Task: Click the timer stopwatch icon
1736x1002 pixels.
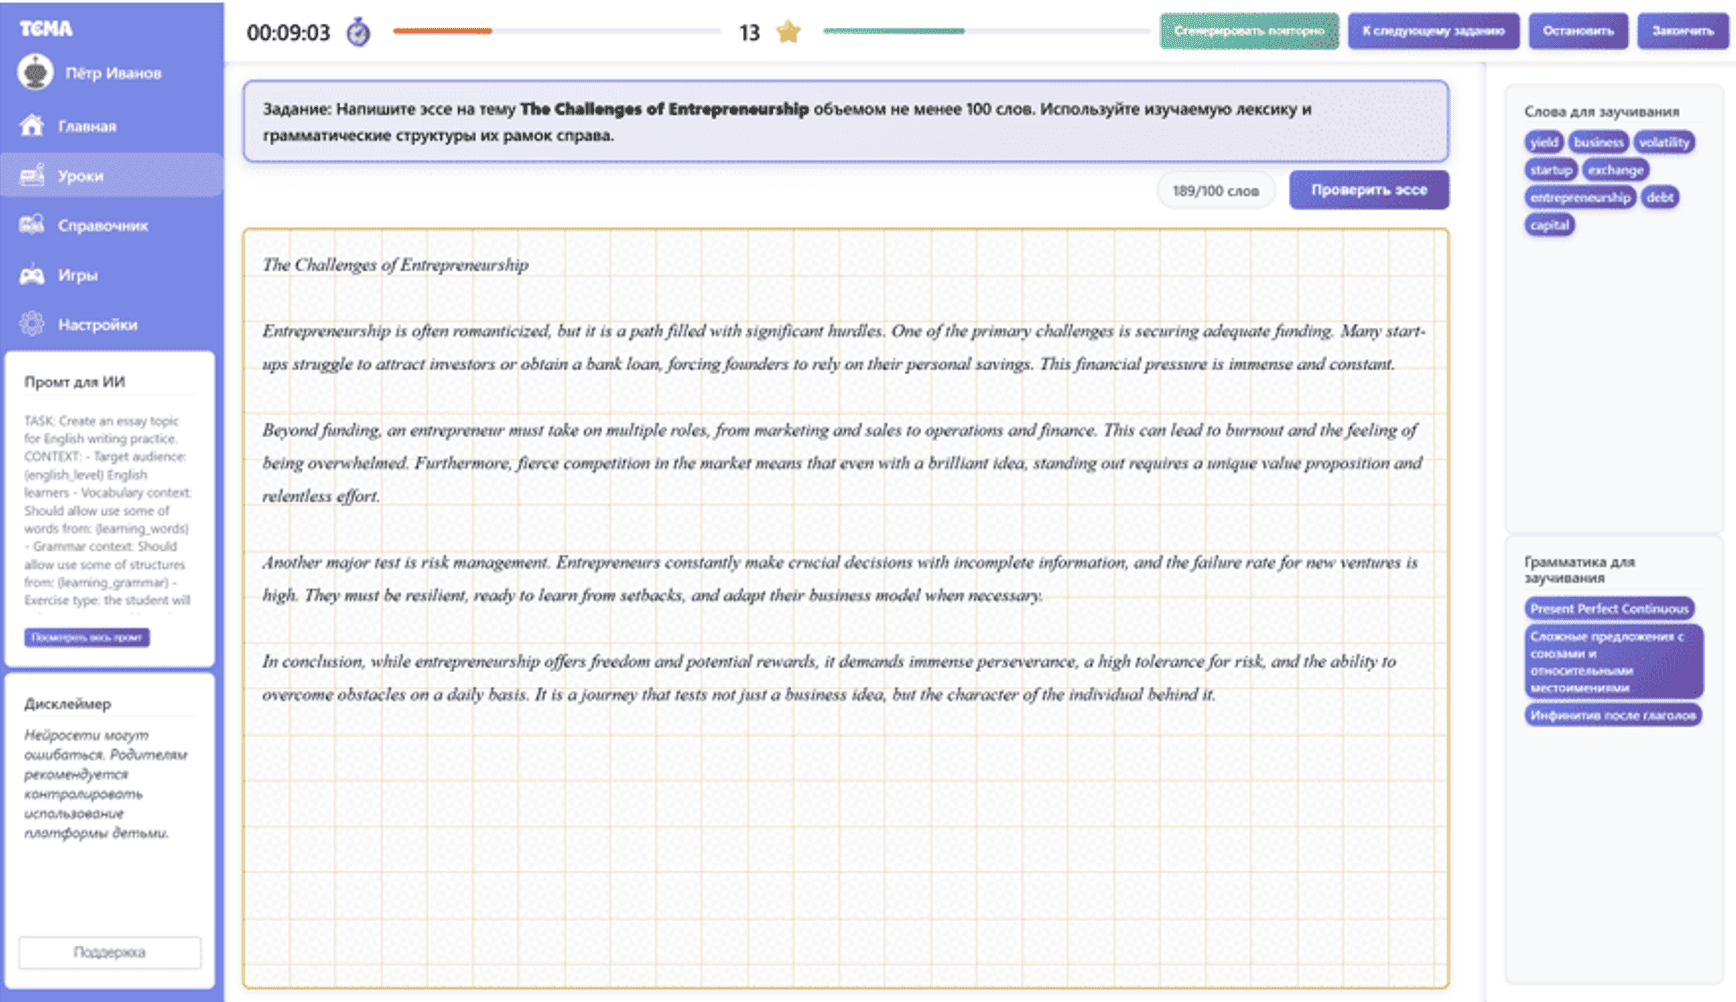Action: 358,32
